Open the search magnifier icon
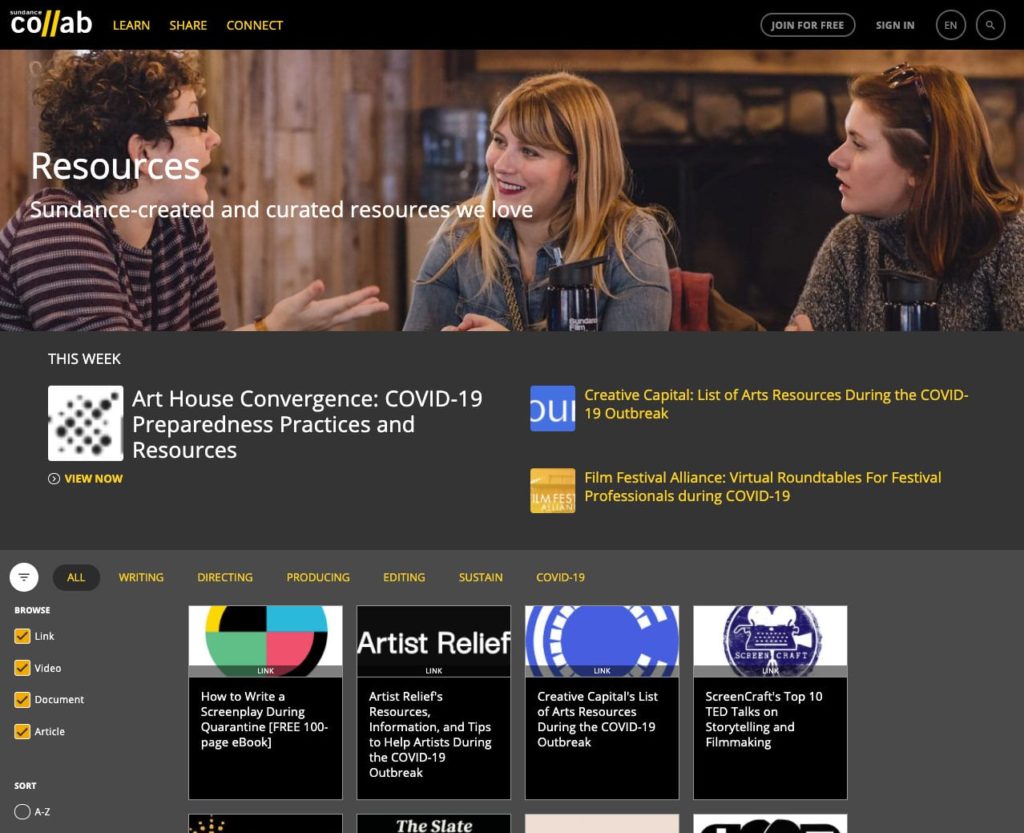 pyautogui.click(x=990, y=25)
